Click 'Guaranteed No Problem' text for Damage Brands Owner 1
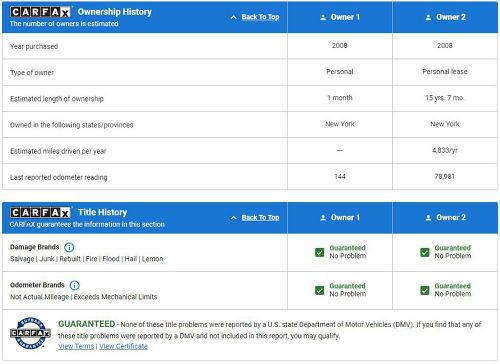This screenshot has width=500, height=364. click(x=348, y=252)
